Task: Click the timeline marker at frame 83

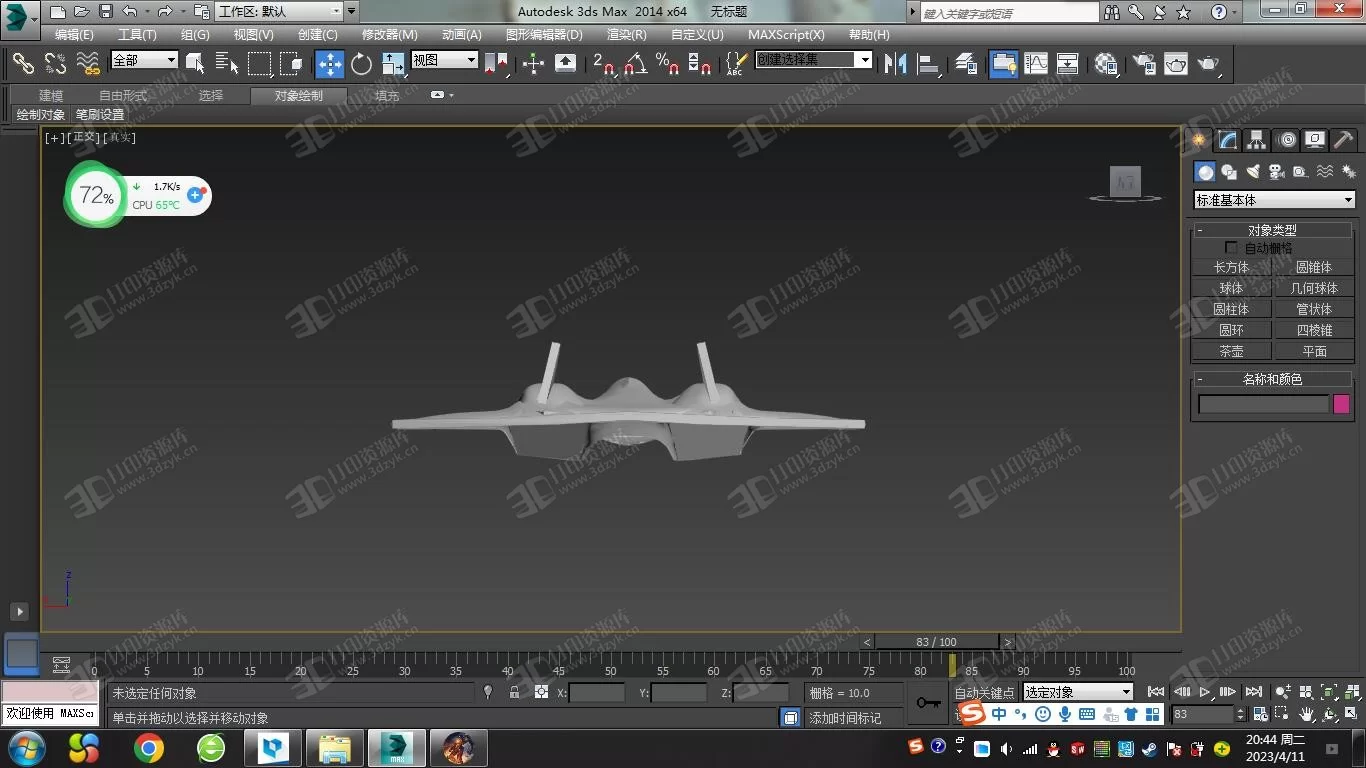Action: [x=952, y=666]
